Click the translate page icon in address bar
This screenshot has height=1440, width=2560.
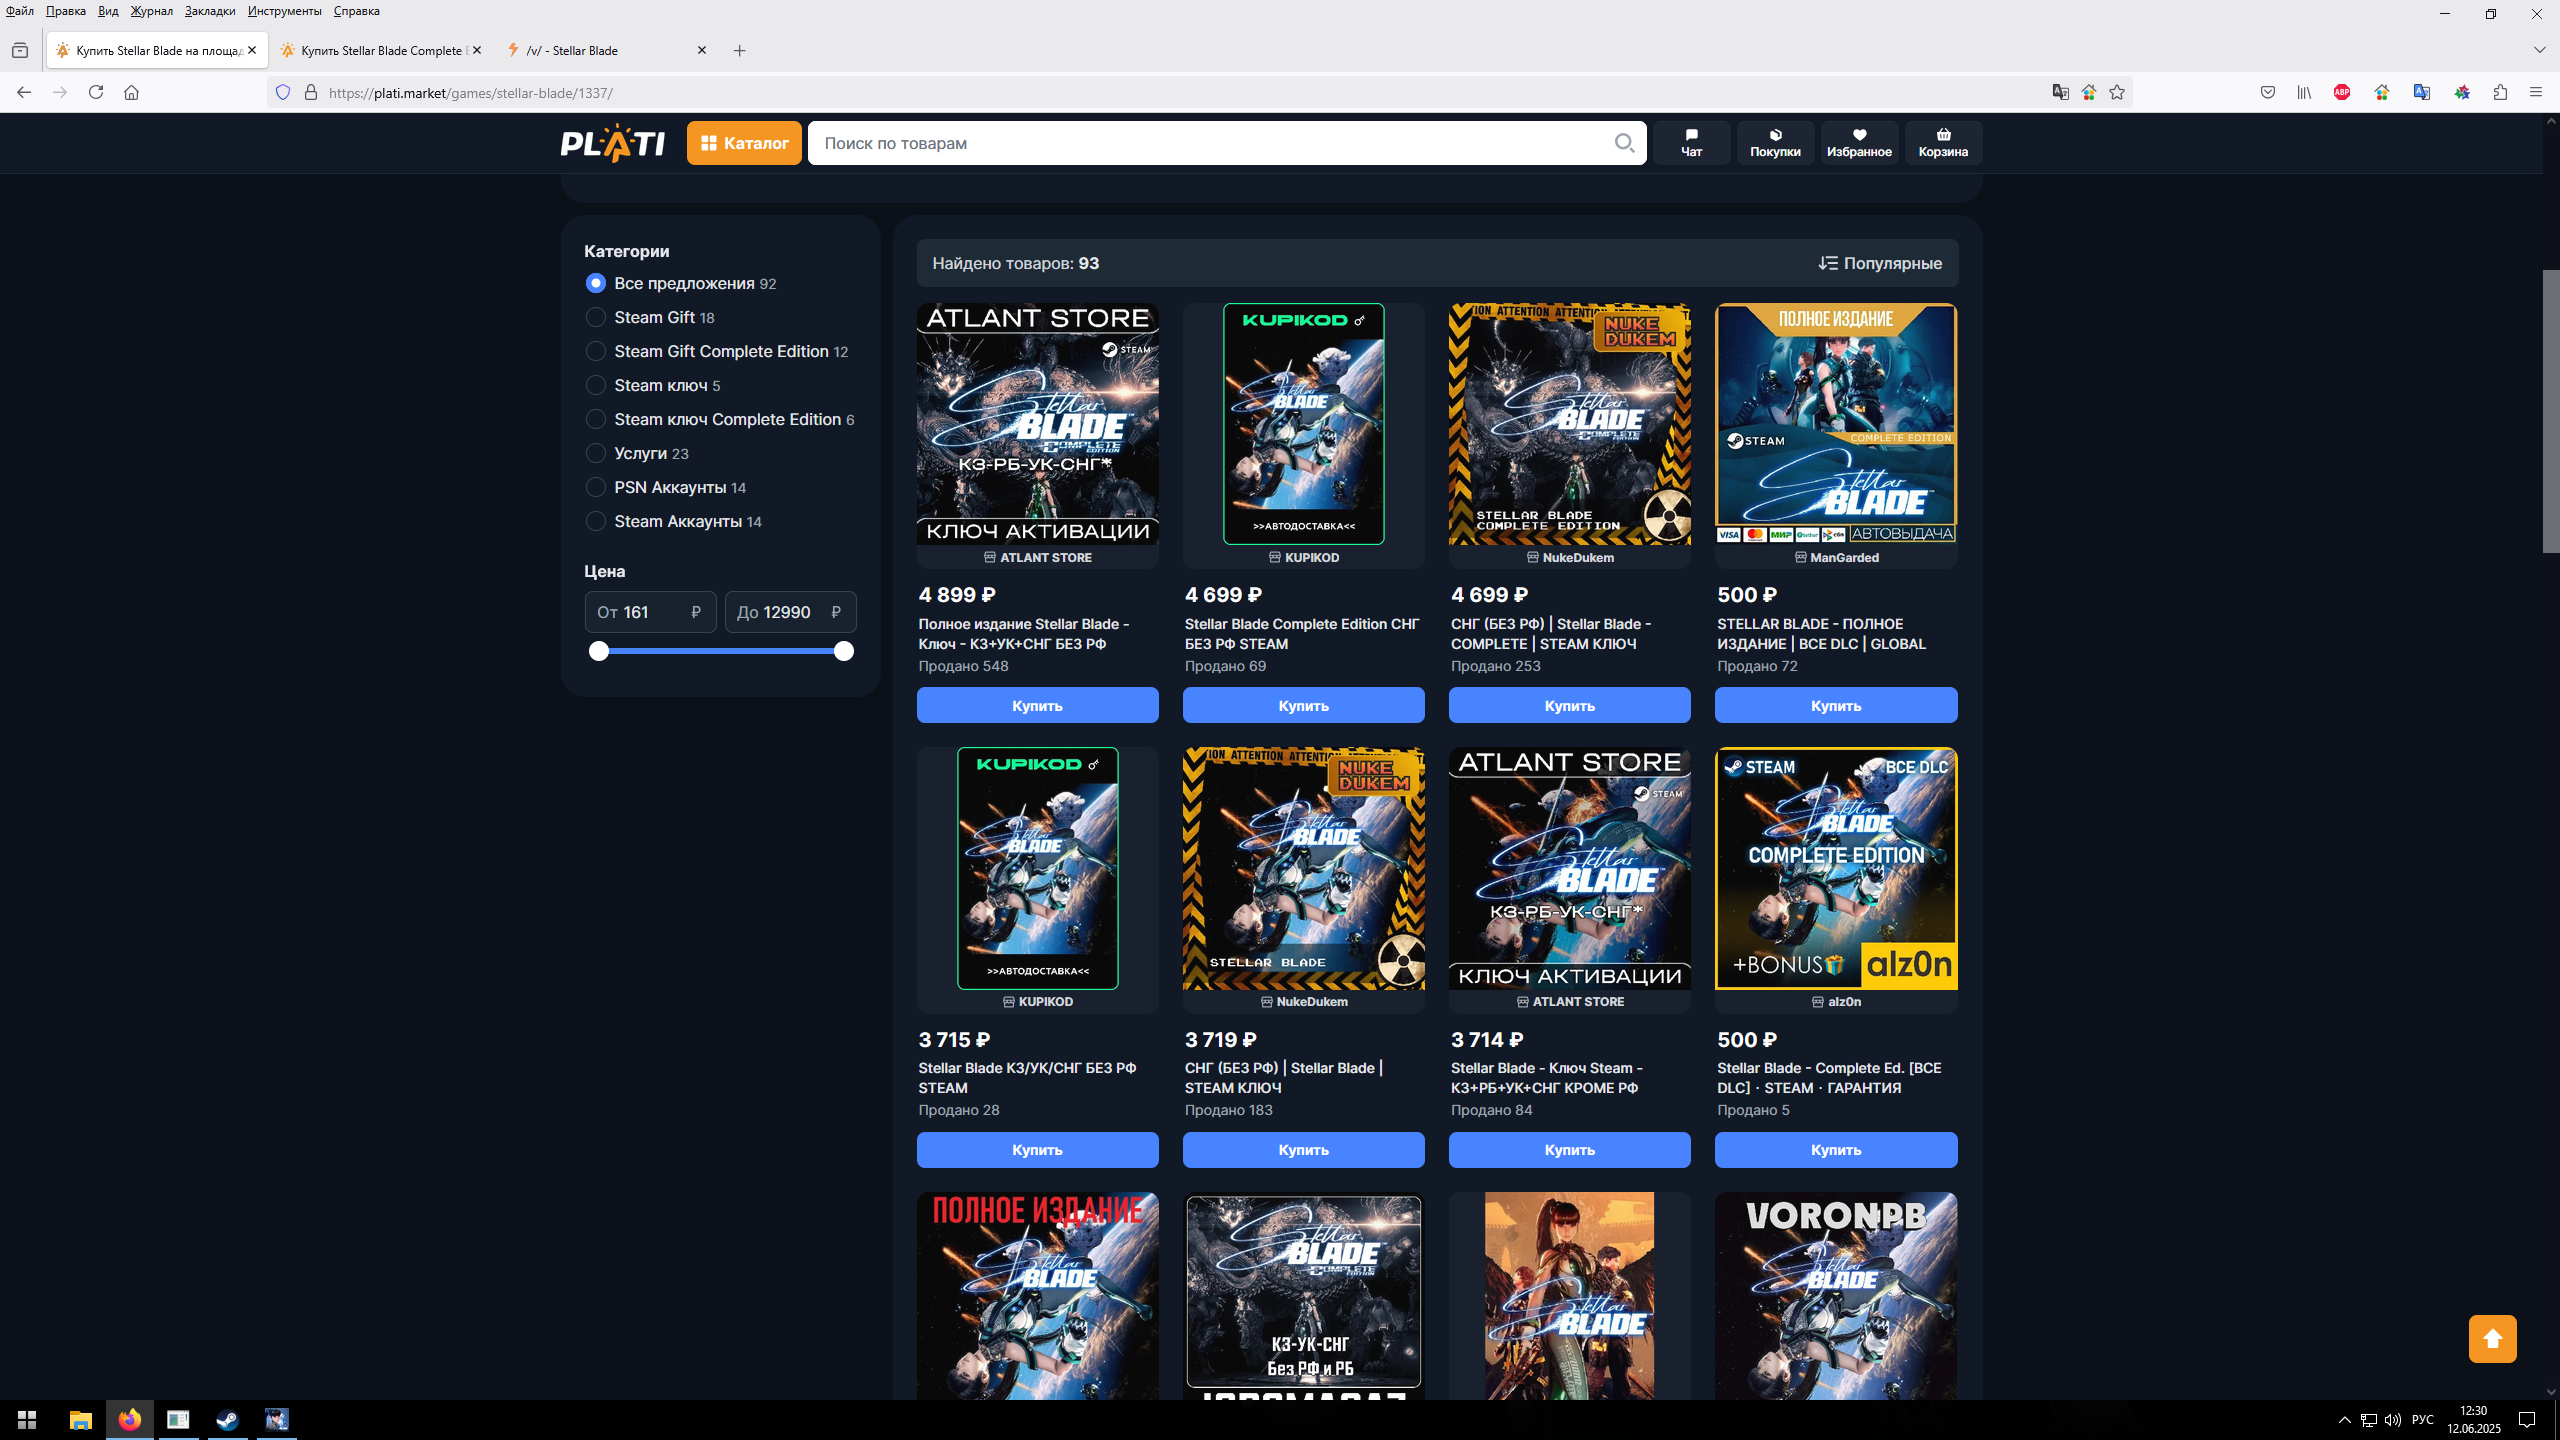[x=2060, y=92]
